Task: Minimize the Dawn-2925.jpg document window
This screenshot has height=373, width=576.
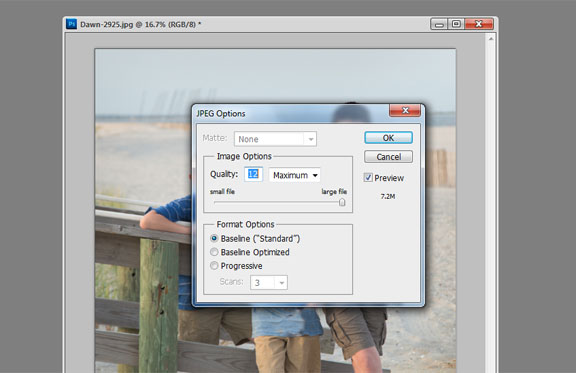Action: click(439, 24)
